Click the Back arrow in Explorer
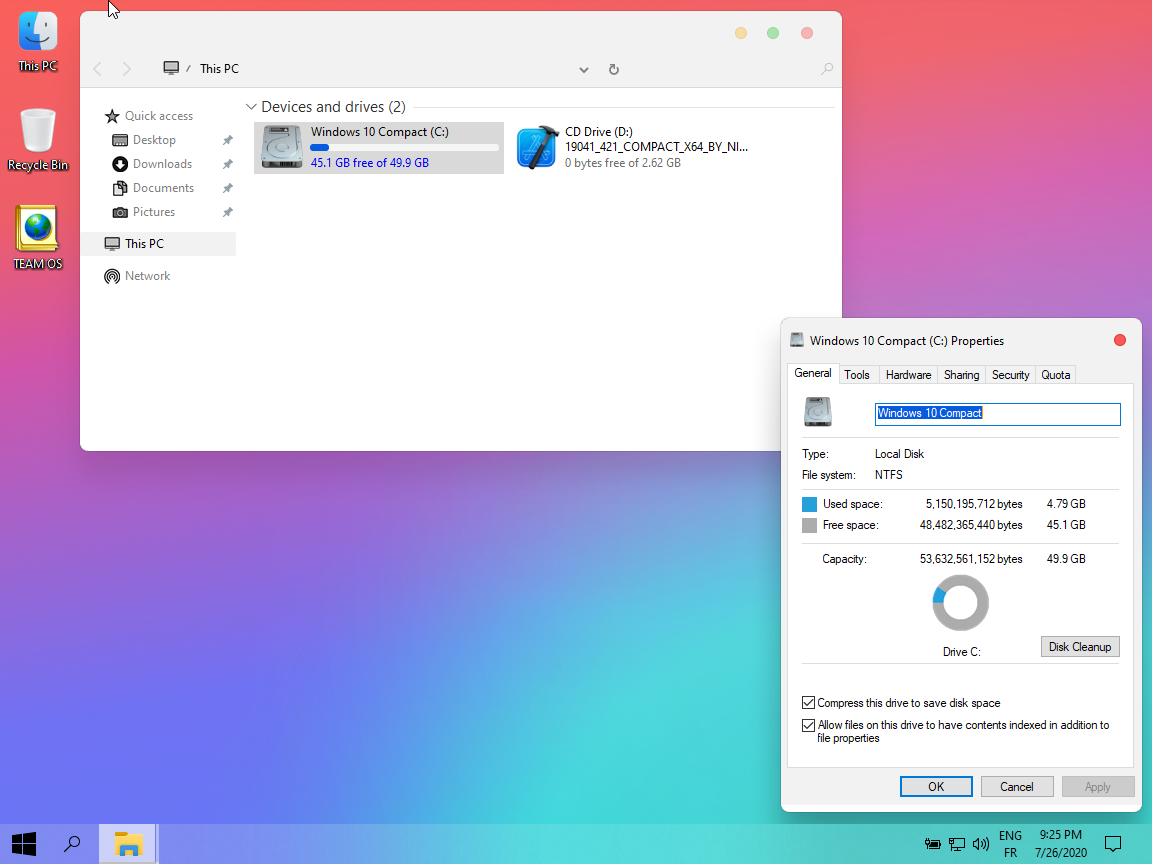This screenshot has height=864, width=1152. 98,69
